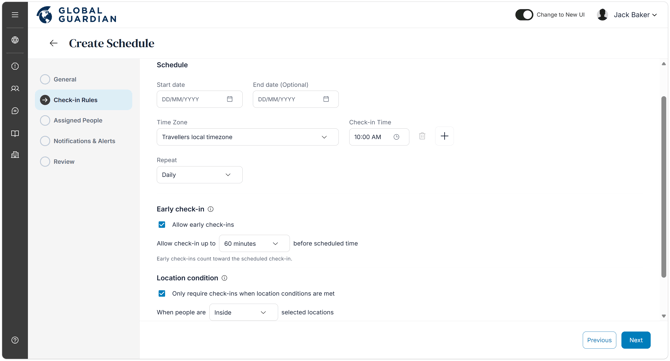
Task: Click Jack Baker's avatar icon
Action: (602, 15)
